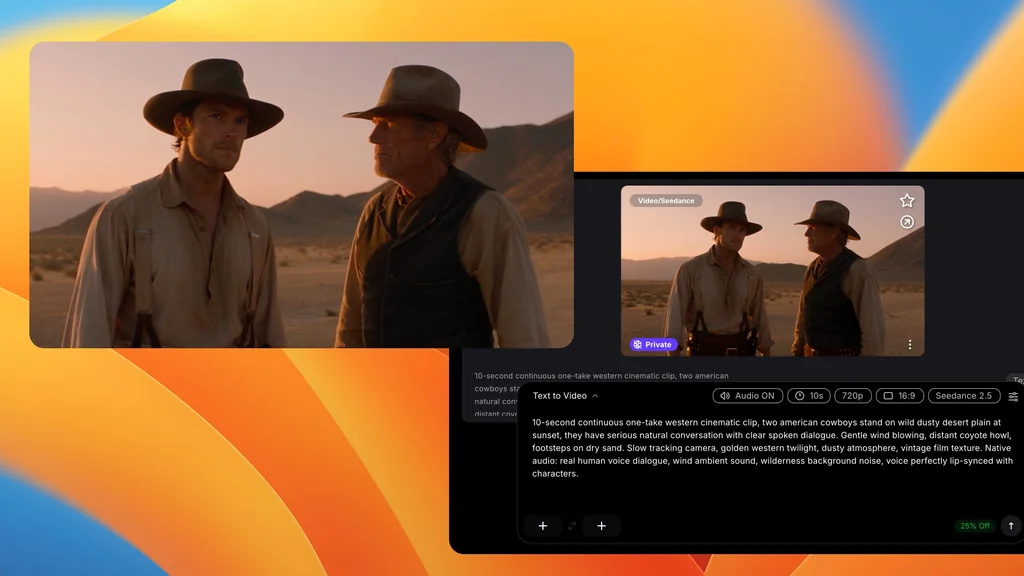Click the dimmed prompt text behind the panel
Screen dimensions: 1024x576
(x=601, y=376)
